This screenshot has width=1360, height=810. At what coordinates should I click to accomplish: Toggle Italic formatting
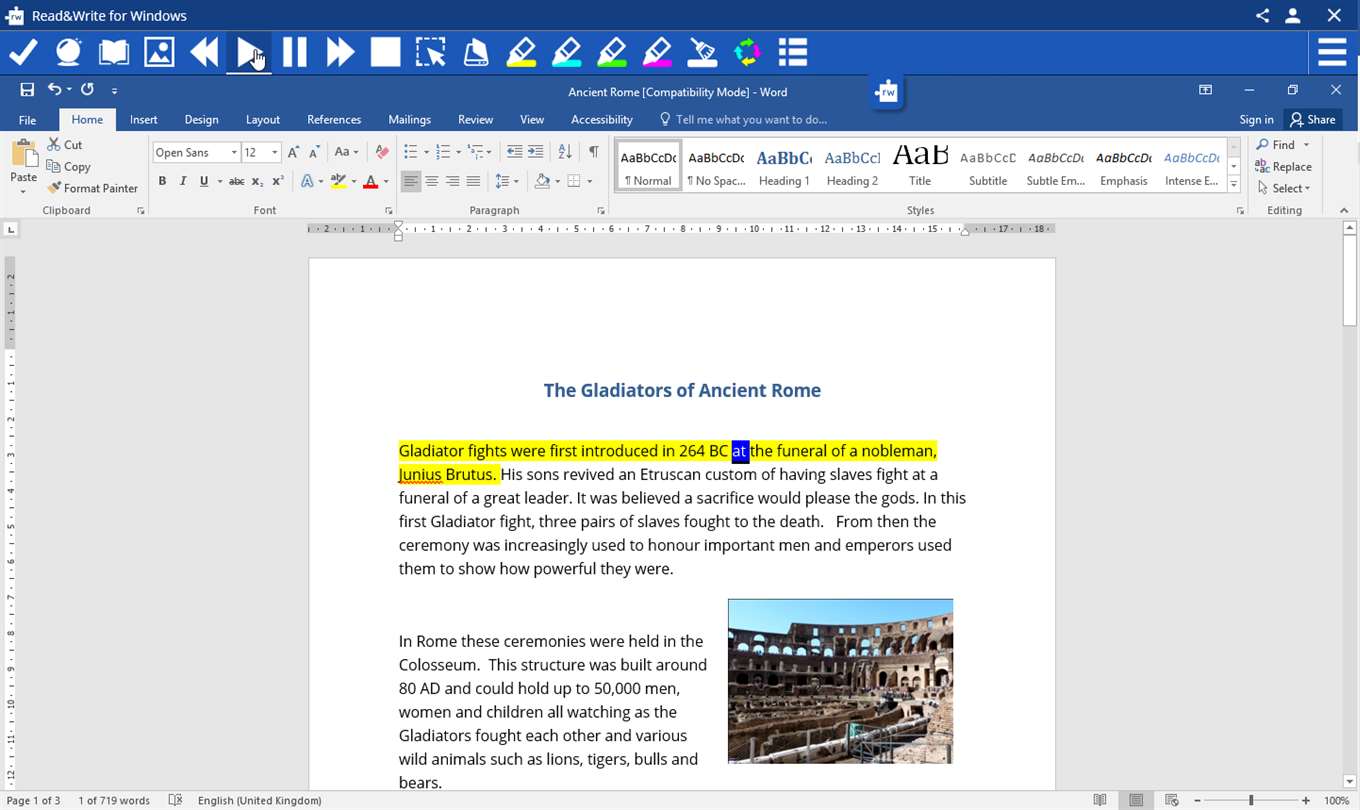183,181
